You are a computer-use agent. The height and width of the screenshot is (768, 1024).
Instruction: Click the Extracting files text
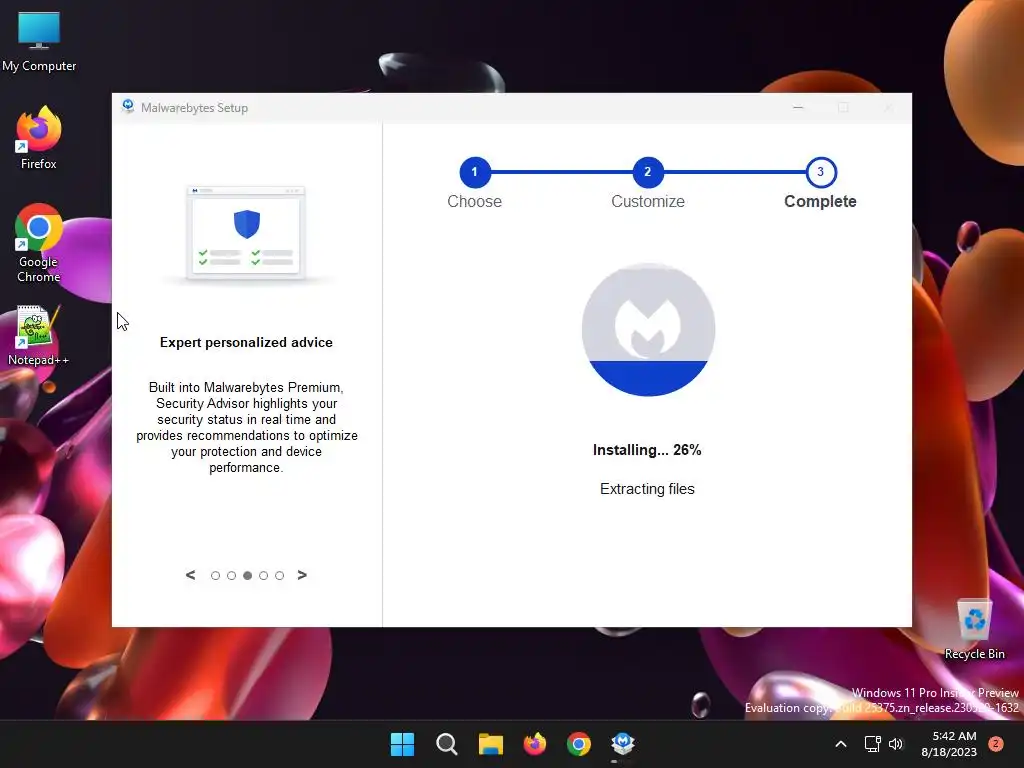click(x=647, y=488)
